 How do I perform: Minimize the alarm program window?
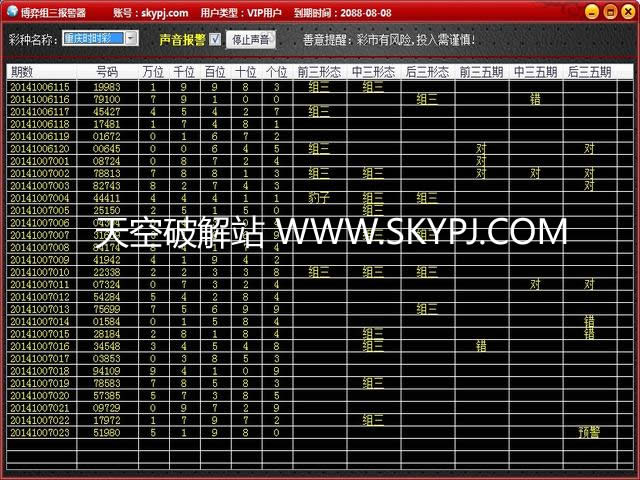pos(593,12)
